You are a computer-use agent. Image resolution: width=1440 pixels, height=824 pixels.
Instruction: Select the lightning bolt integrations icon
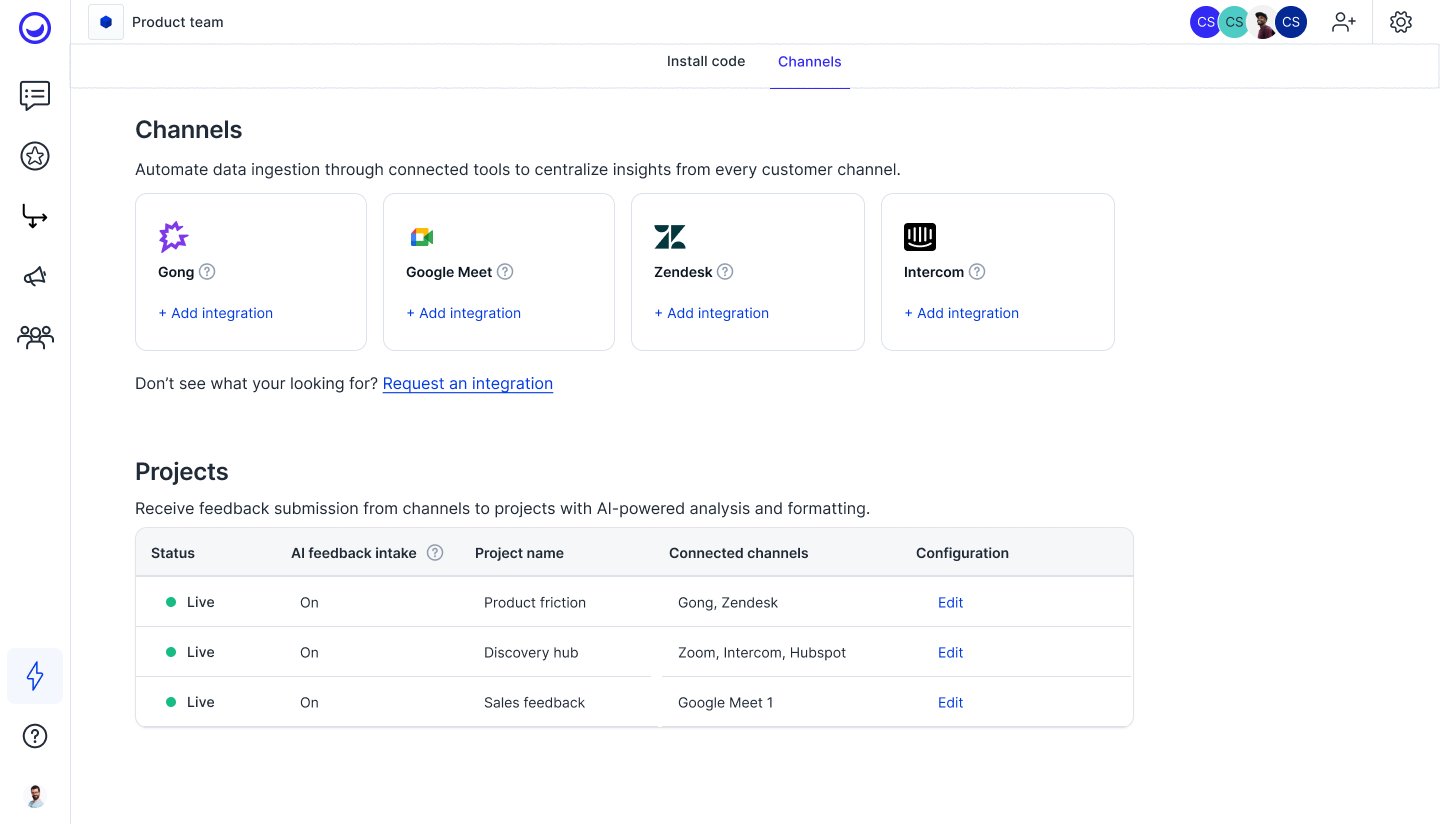point(34,676)
